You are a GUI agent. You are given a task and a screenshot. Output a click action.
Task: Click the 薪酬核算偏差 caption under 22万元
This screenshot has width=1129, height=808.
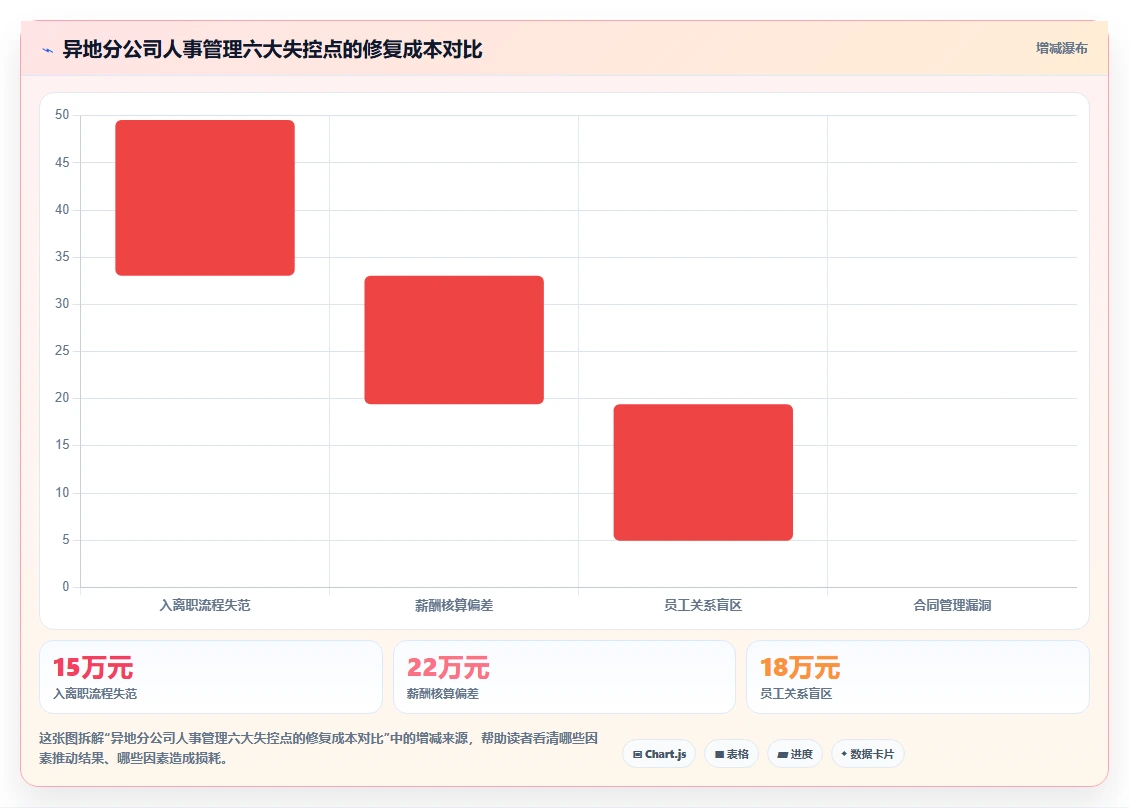(x=443, y=694)
